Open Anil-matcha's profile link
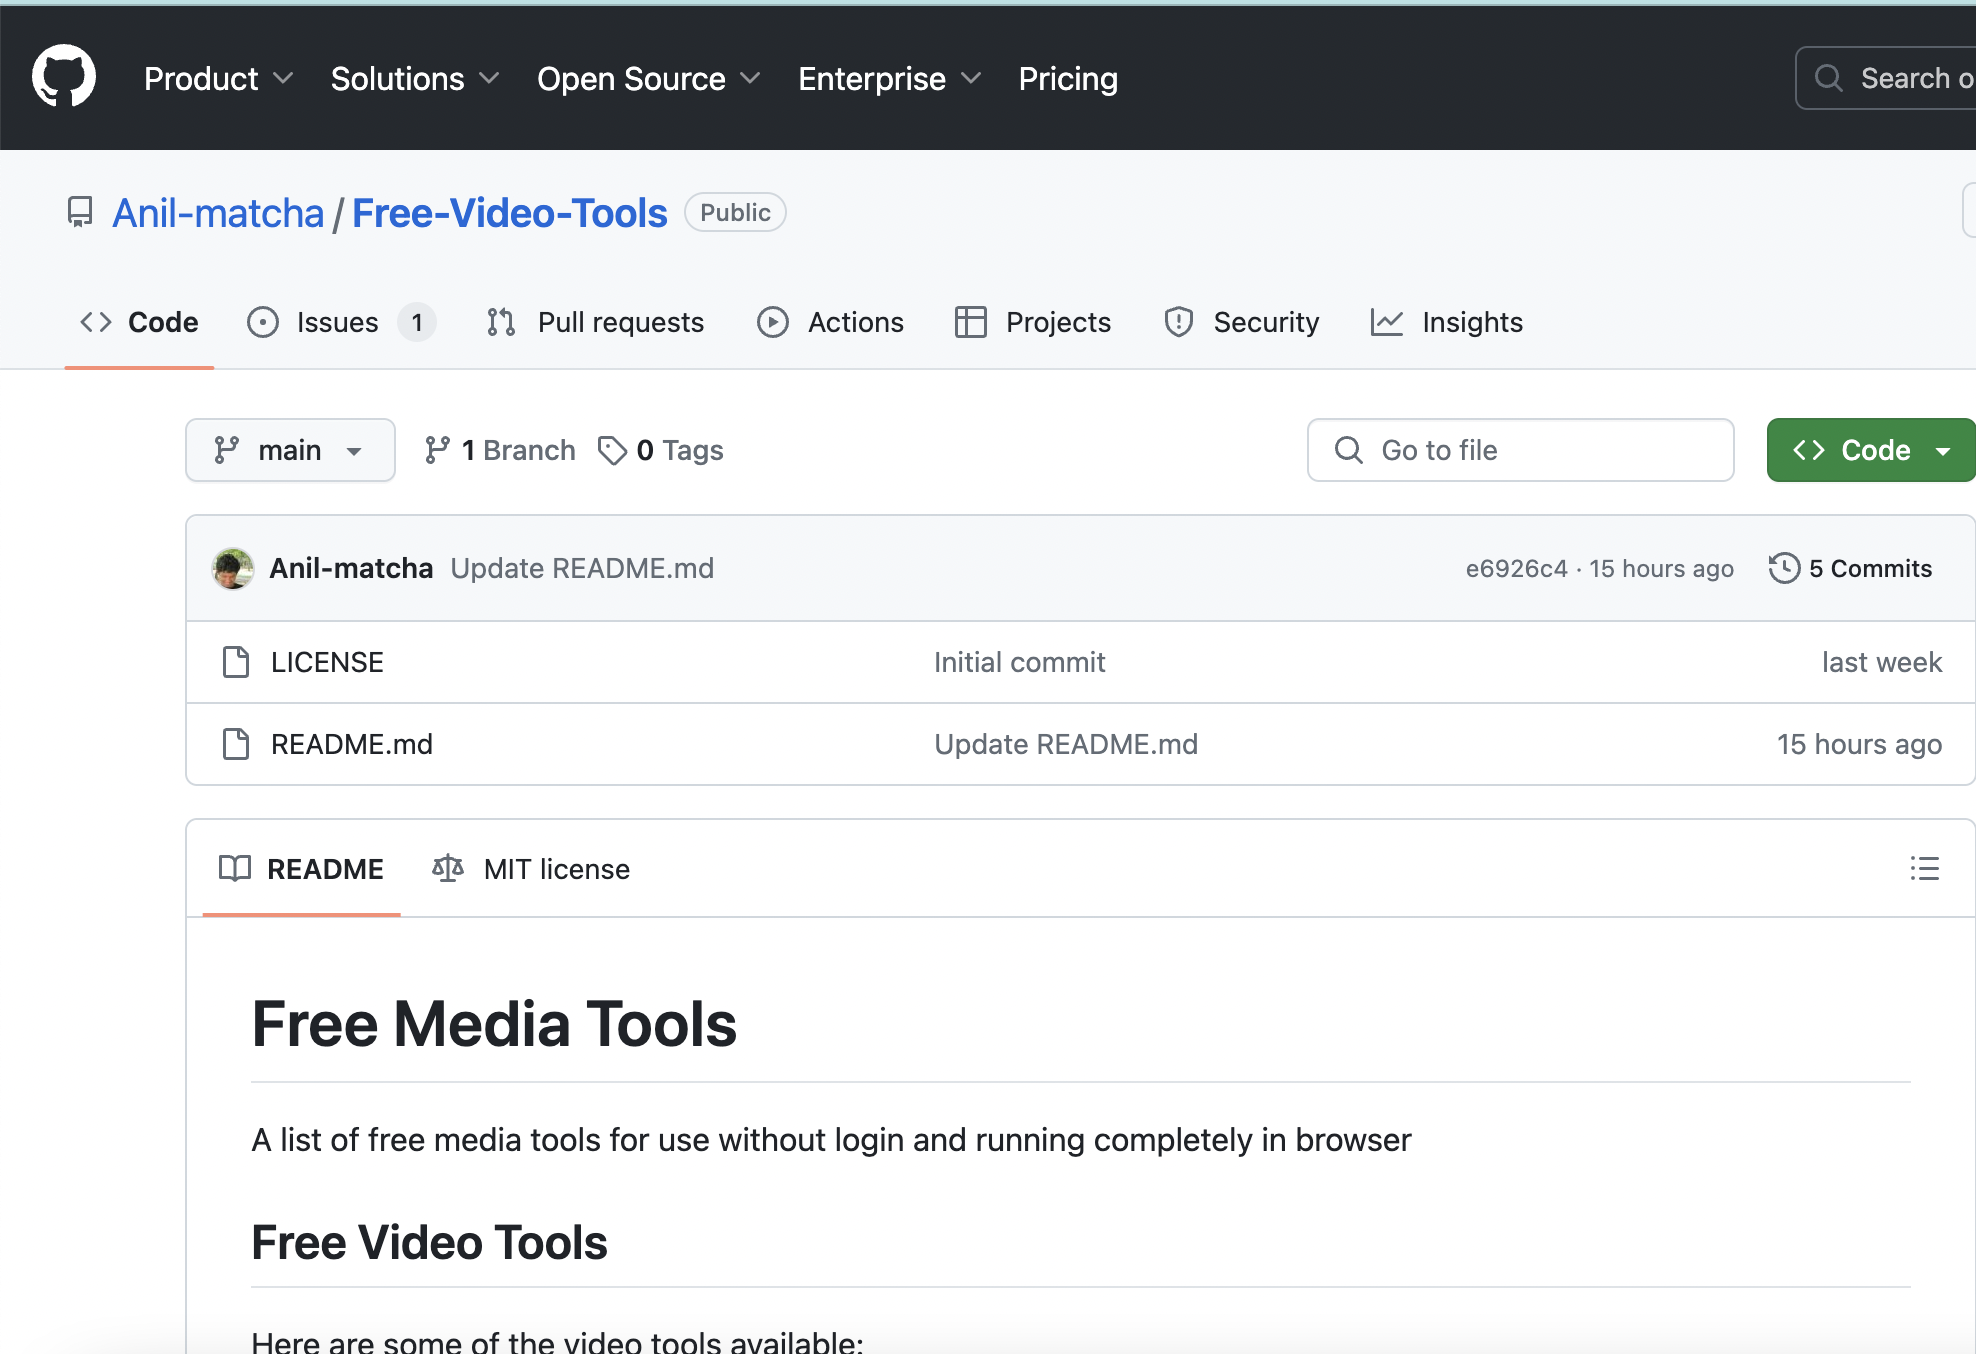Viewport: 1976px width, 1354px height. click(219, 212)
